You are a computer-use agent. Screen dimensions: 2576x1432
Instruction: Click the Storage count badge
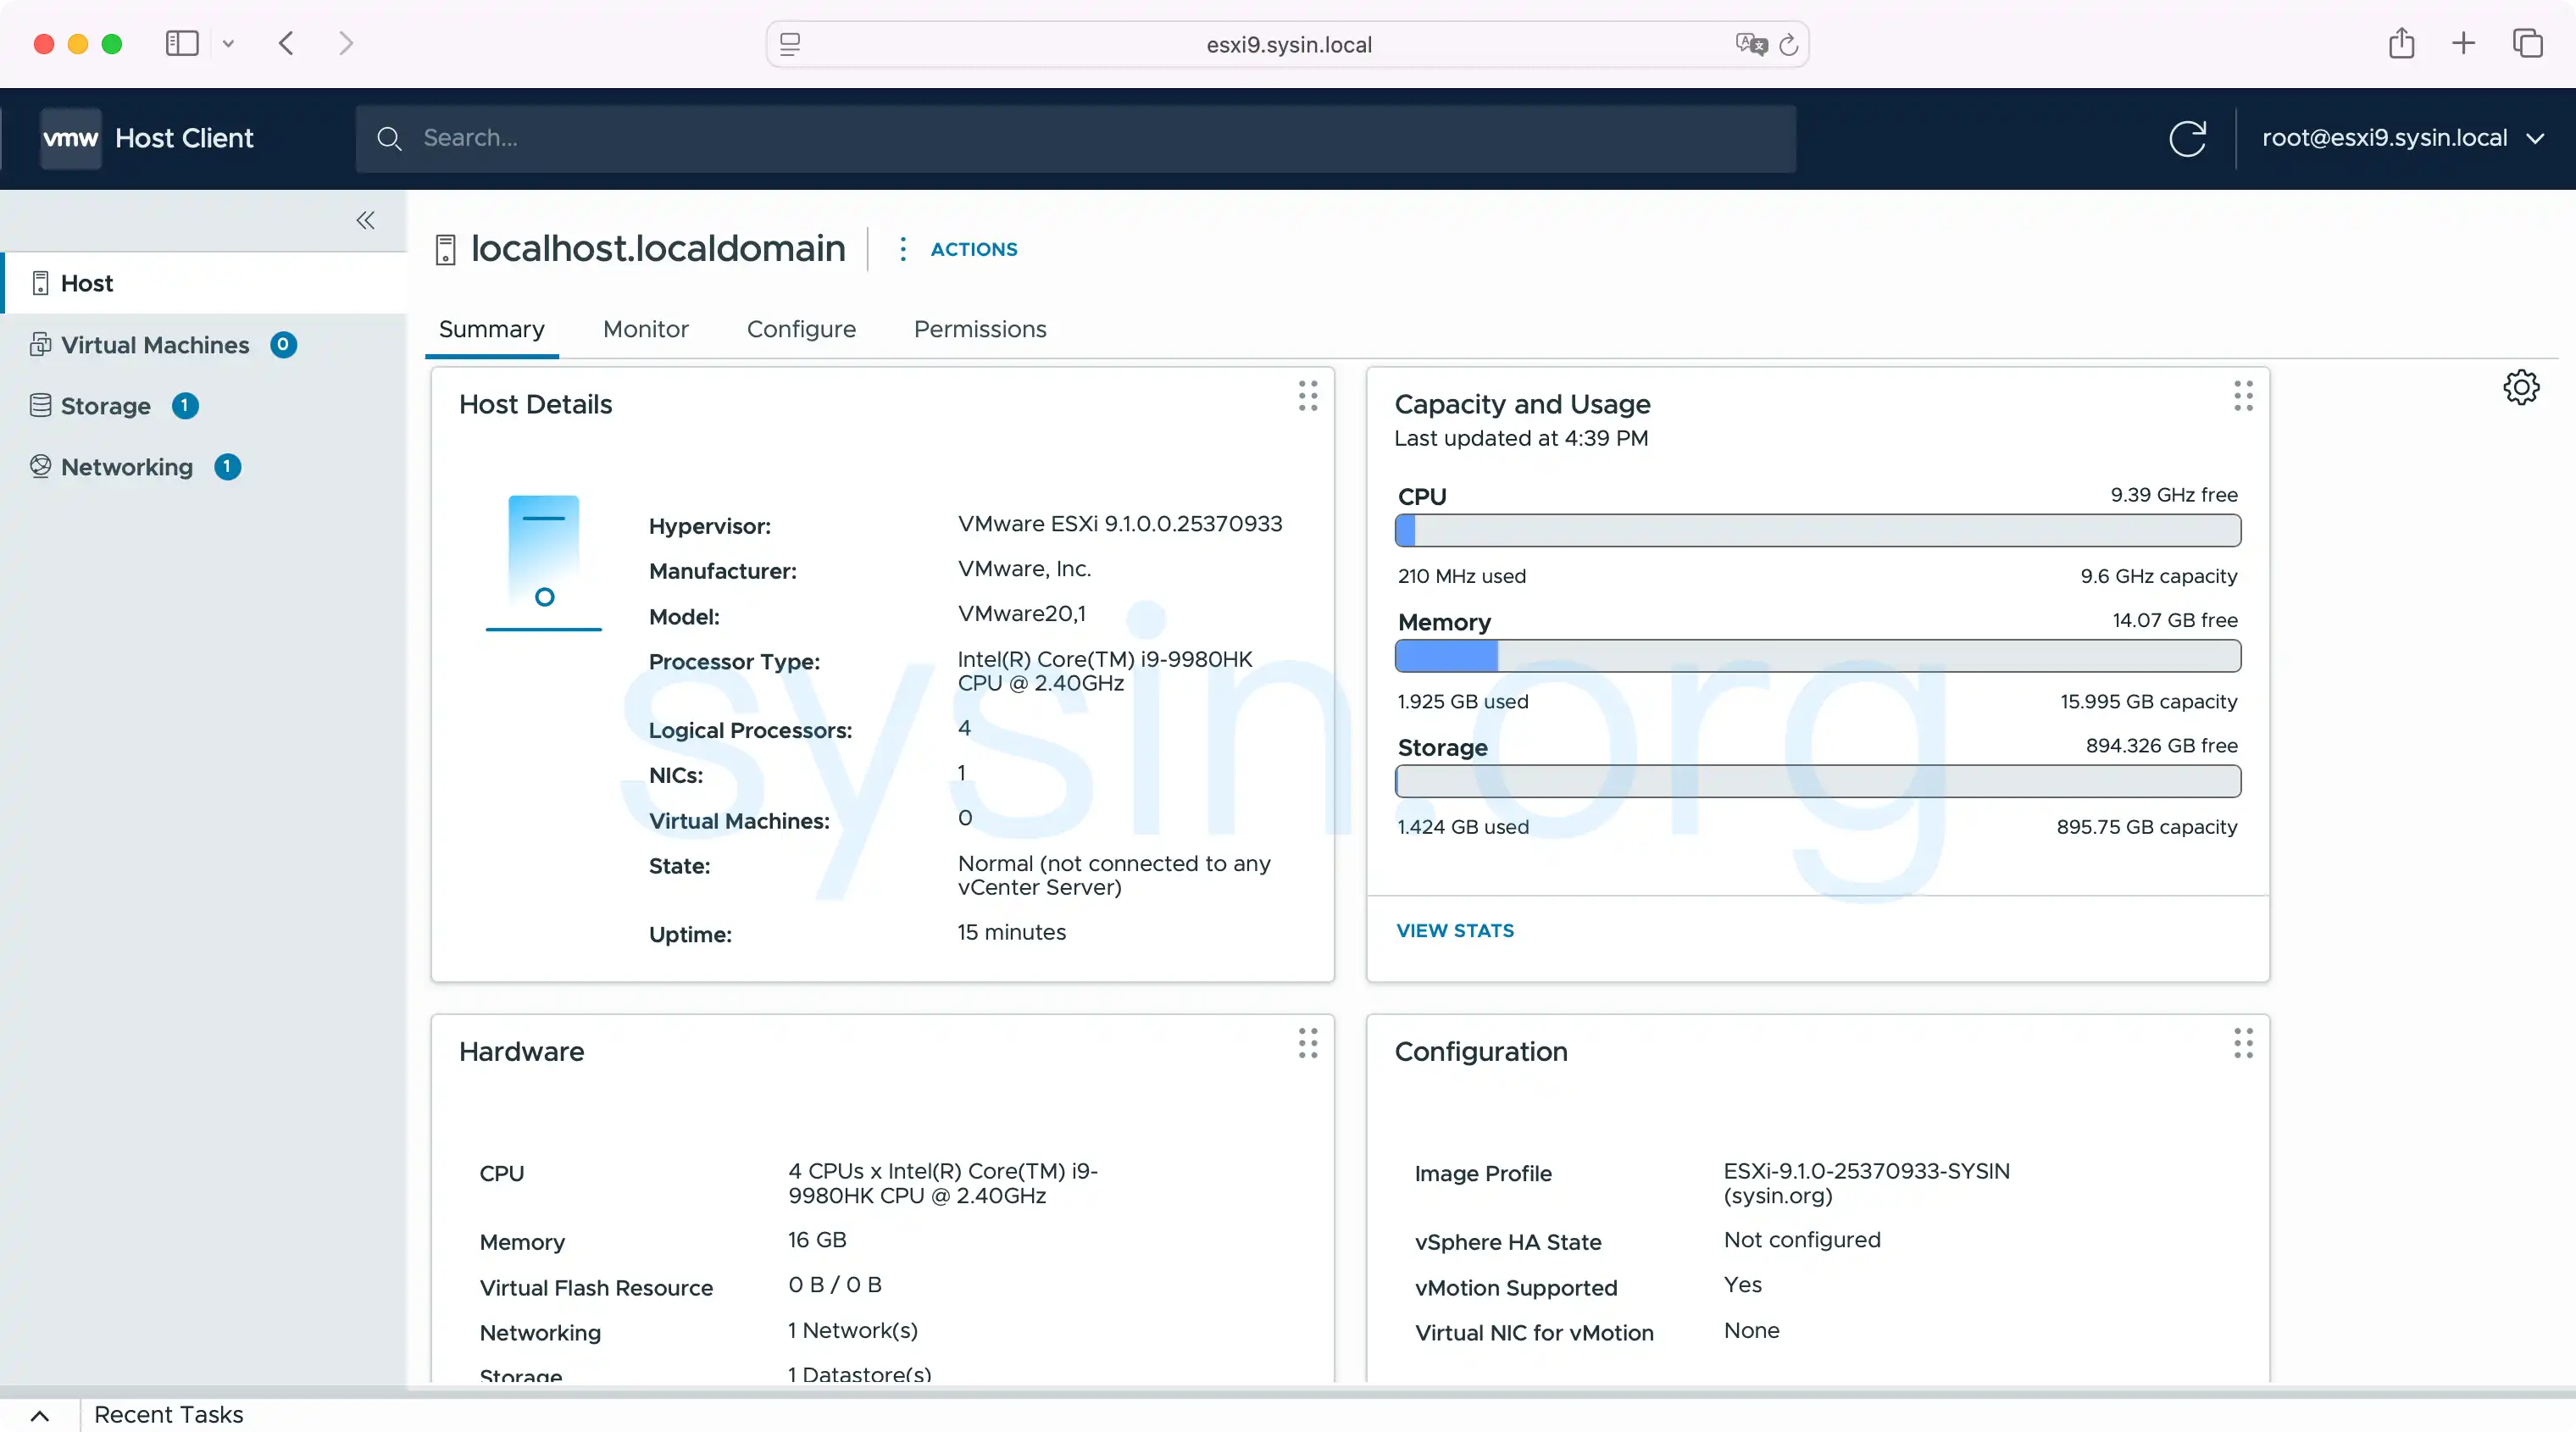point(185,405)
